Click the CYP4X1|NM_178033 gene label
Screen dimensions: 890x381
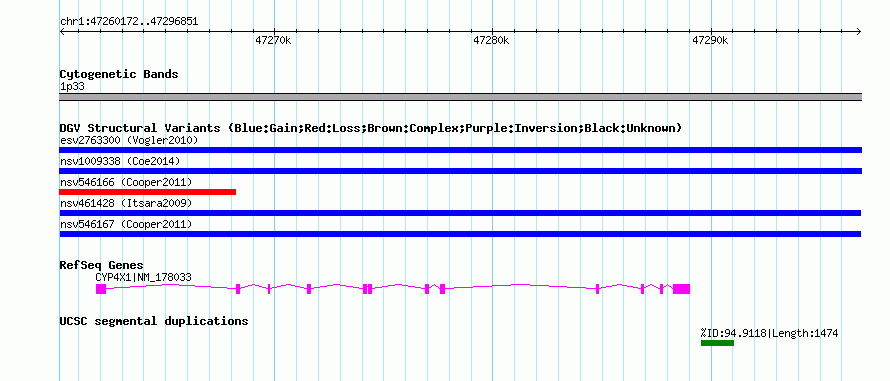[144, 277]
